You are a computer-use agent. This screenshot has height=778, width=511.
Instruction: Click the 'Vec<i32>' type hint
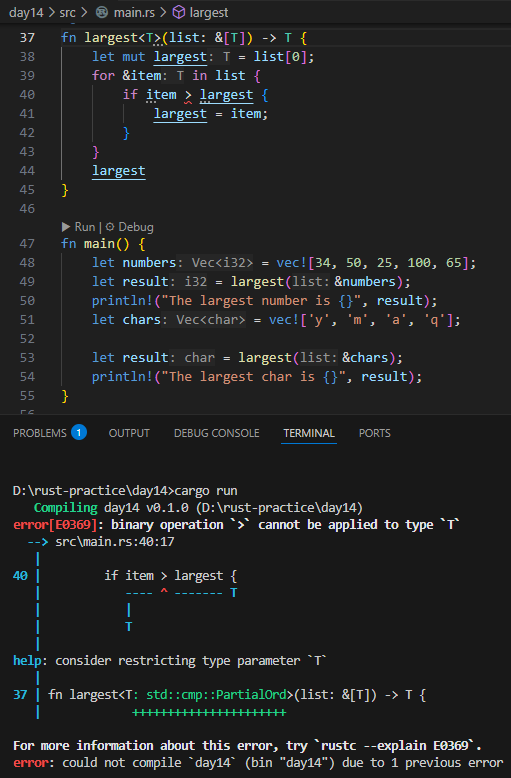222,262
